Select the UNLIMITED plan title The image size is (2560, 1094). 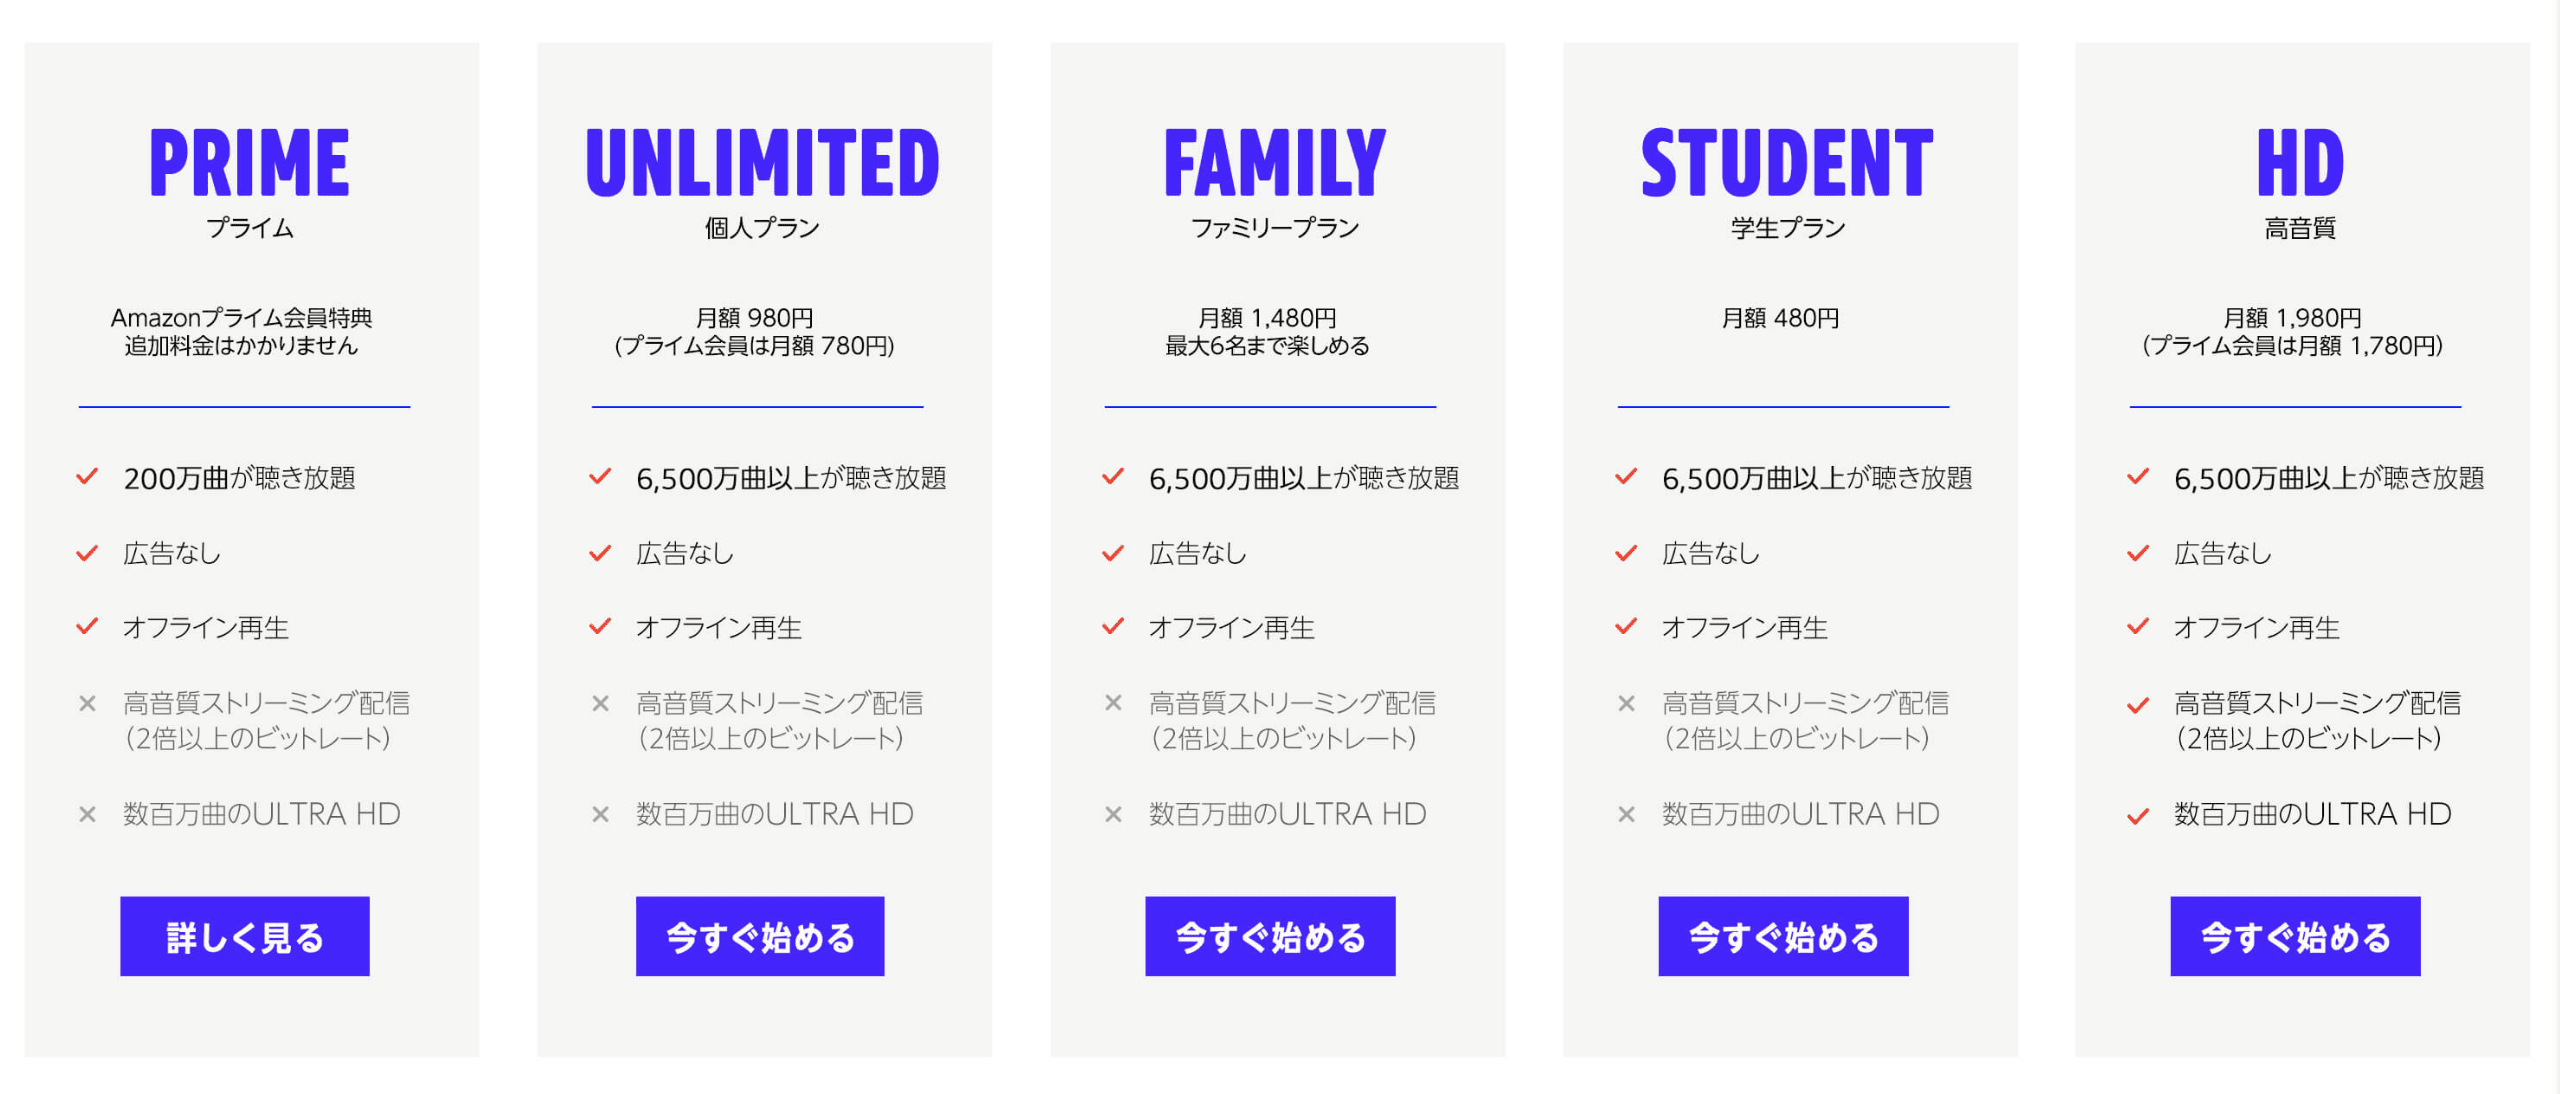[763, 163]
